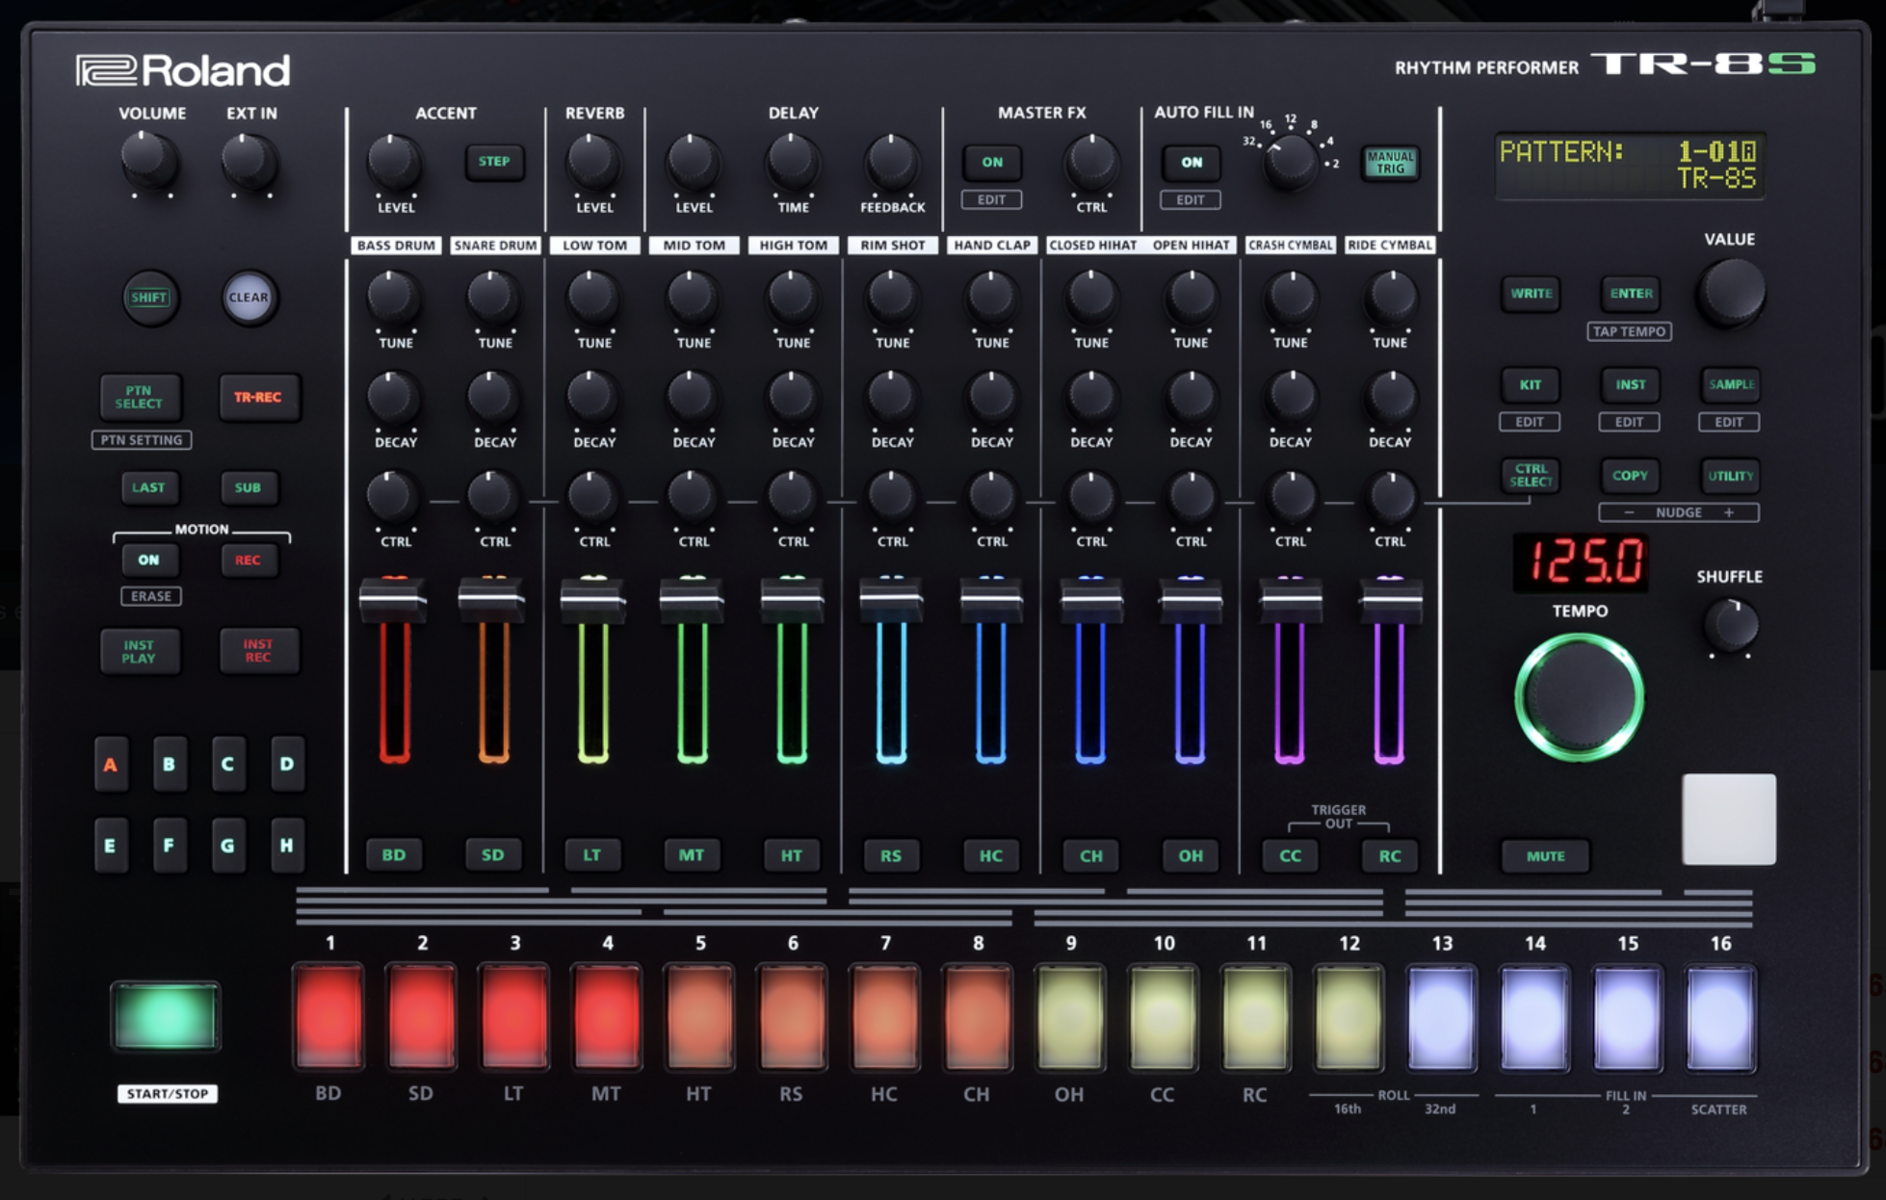Toggle AUTO FILL IN ON button
This screenshot has height=1200, width=1886.
[1191, 162]
